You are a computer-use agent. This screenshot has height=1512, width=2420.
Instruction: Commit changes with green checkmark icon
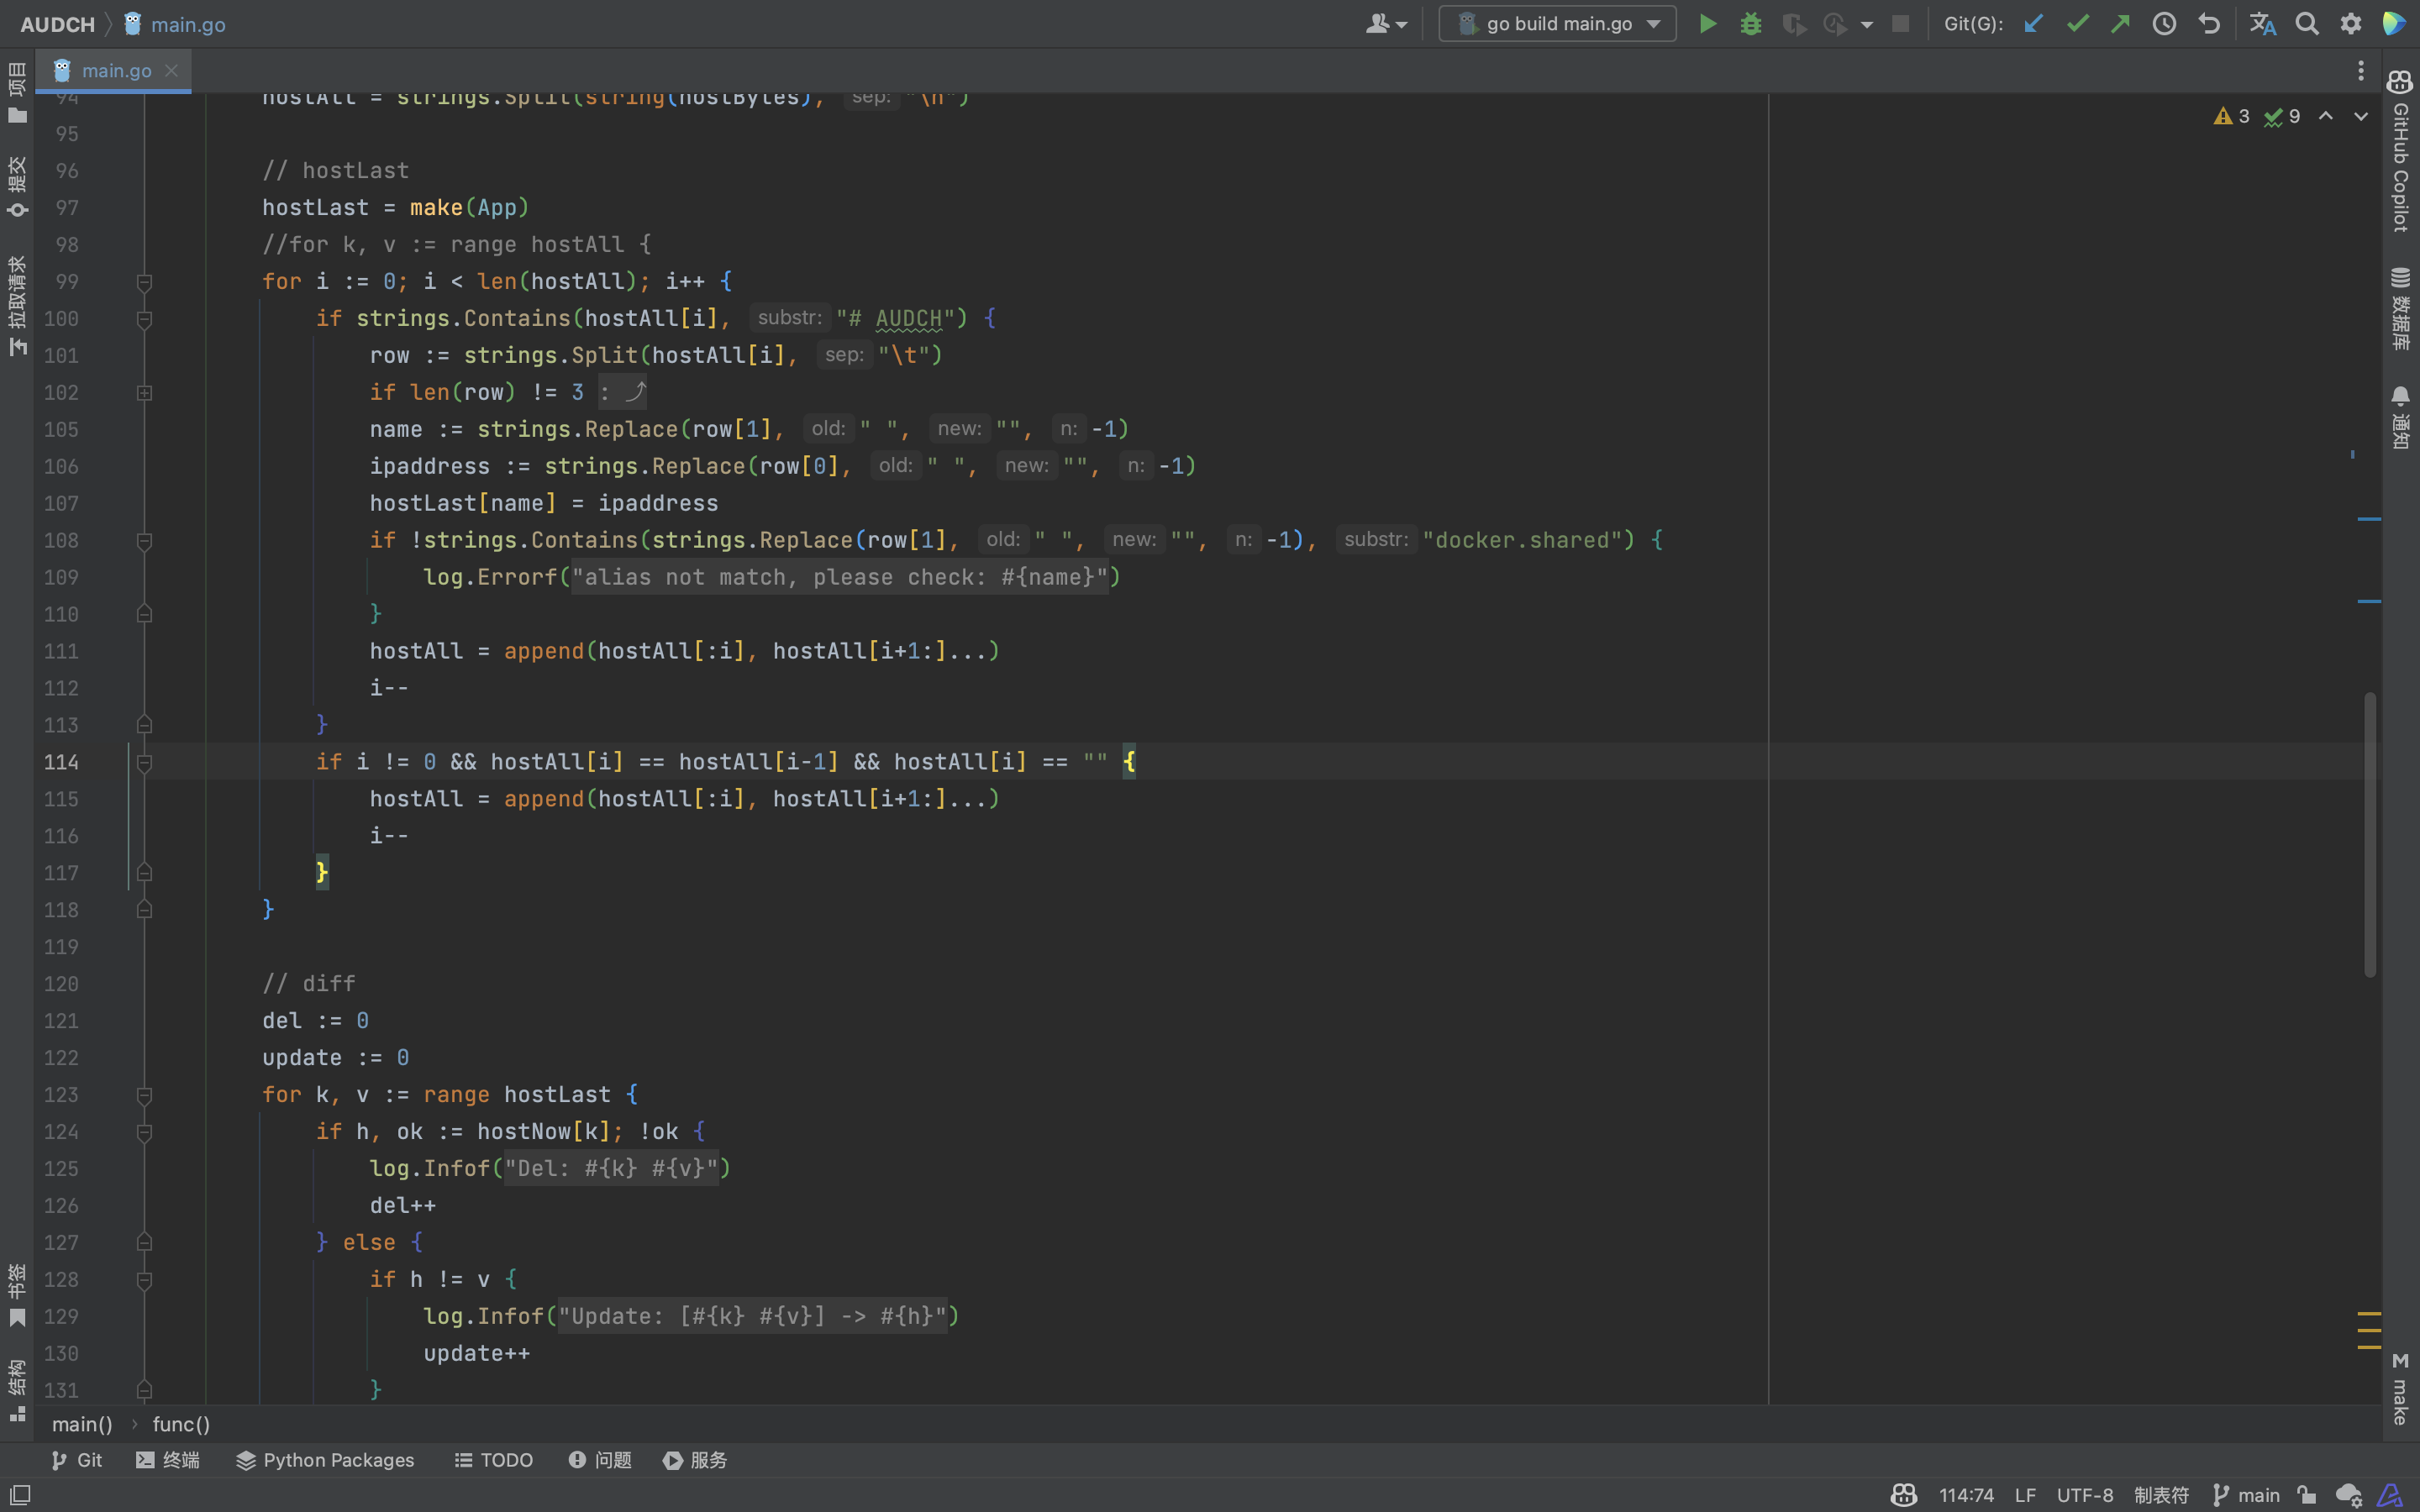tap(2077, 24)
